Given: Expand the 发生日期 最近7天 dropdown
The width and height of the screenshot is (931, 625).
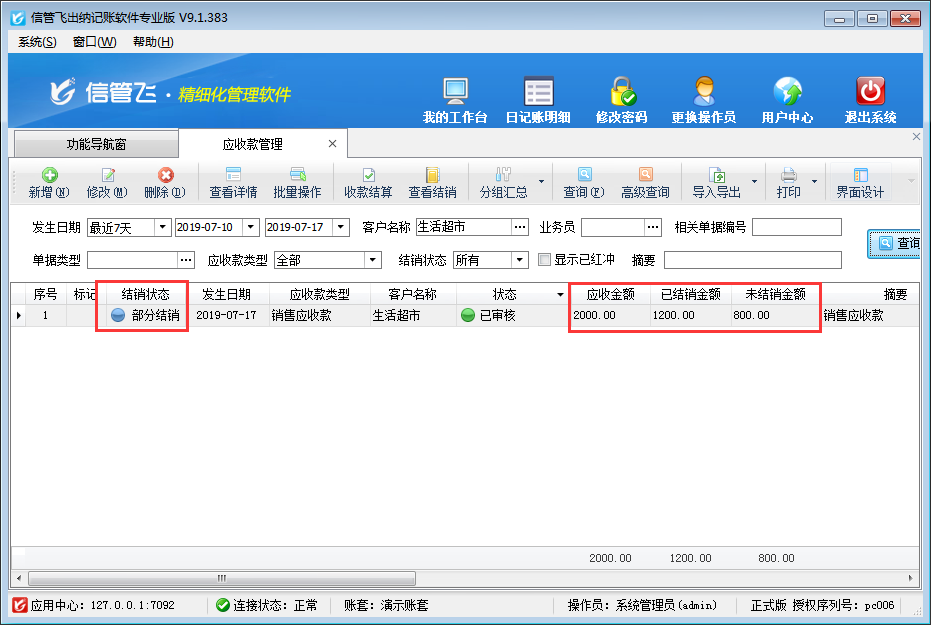Looking at the screenshot, I should tap(162, 228).
